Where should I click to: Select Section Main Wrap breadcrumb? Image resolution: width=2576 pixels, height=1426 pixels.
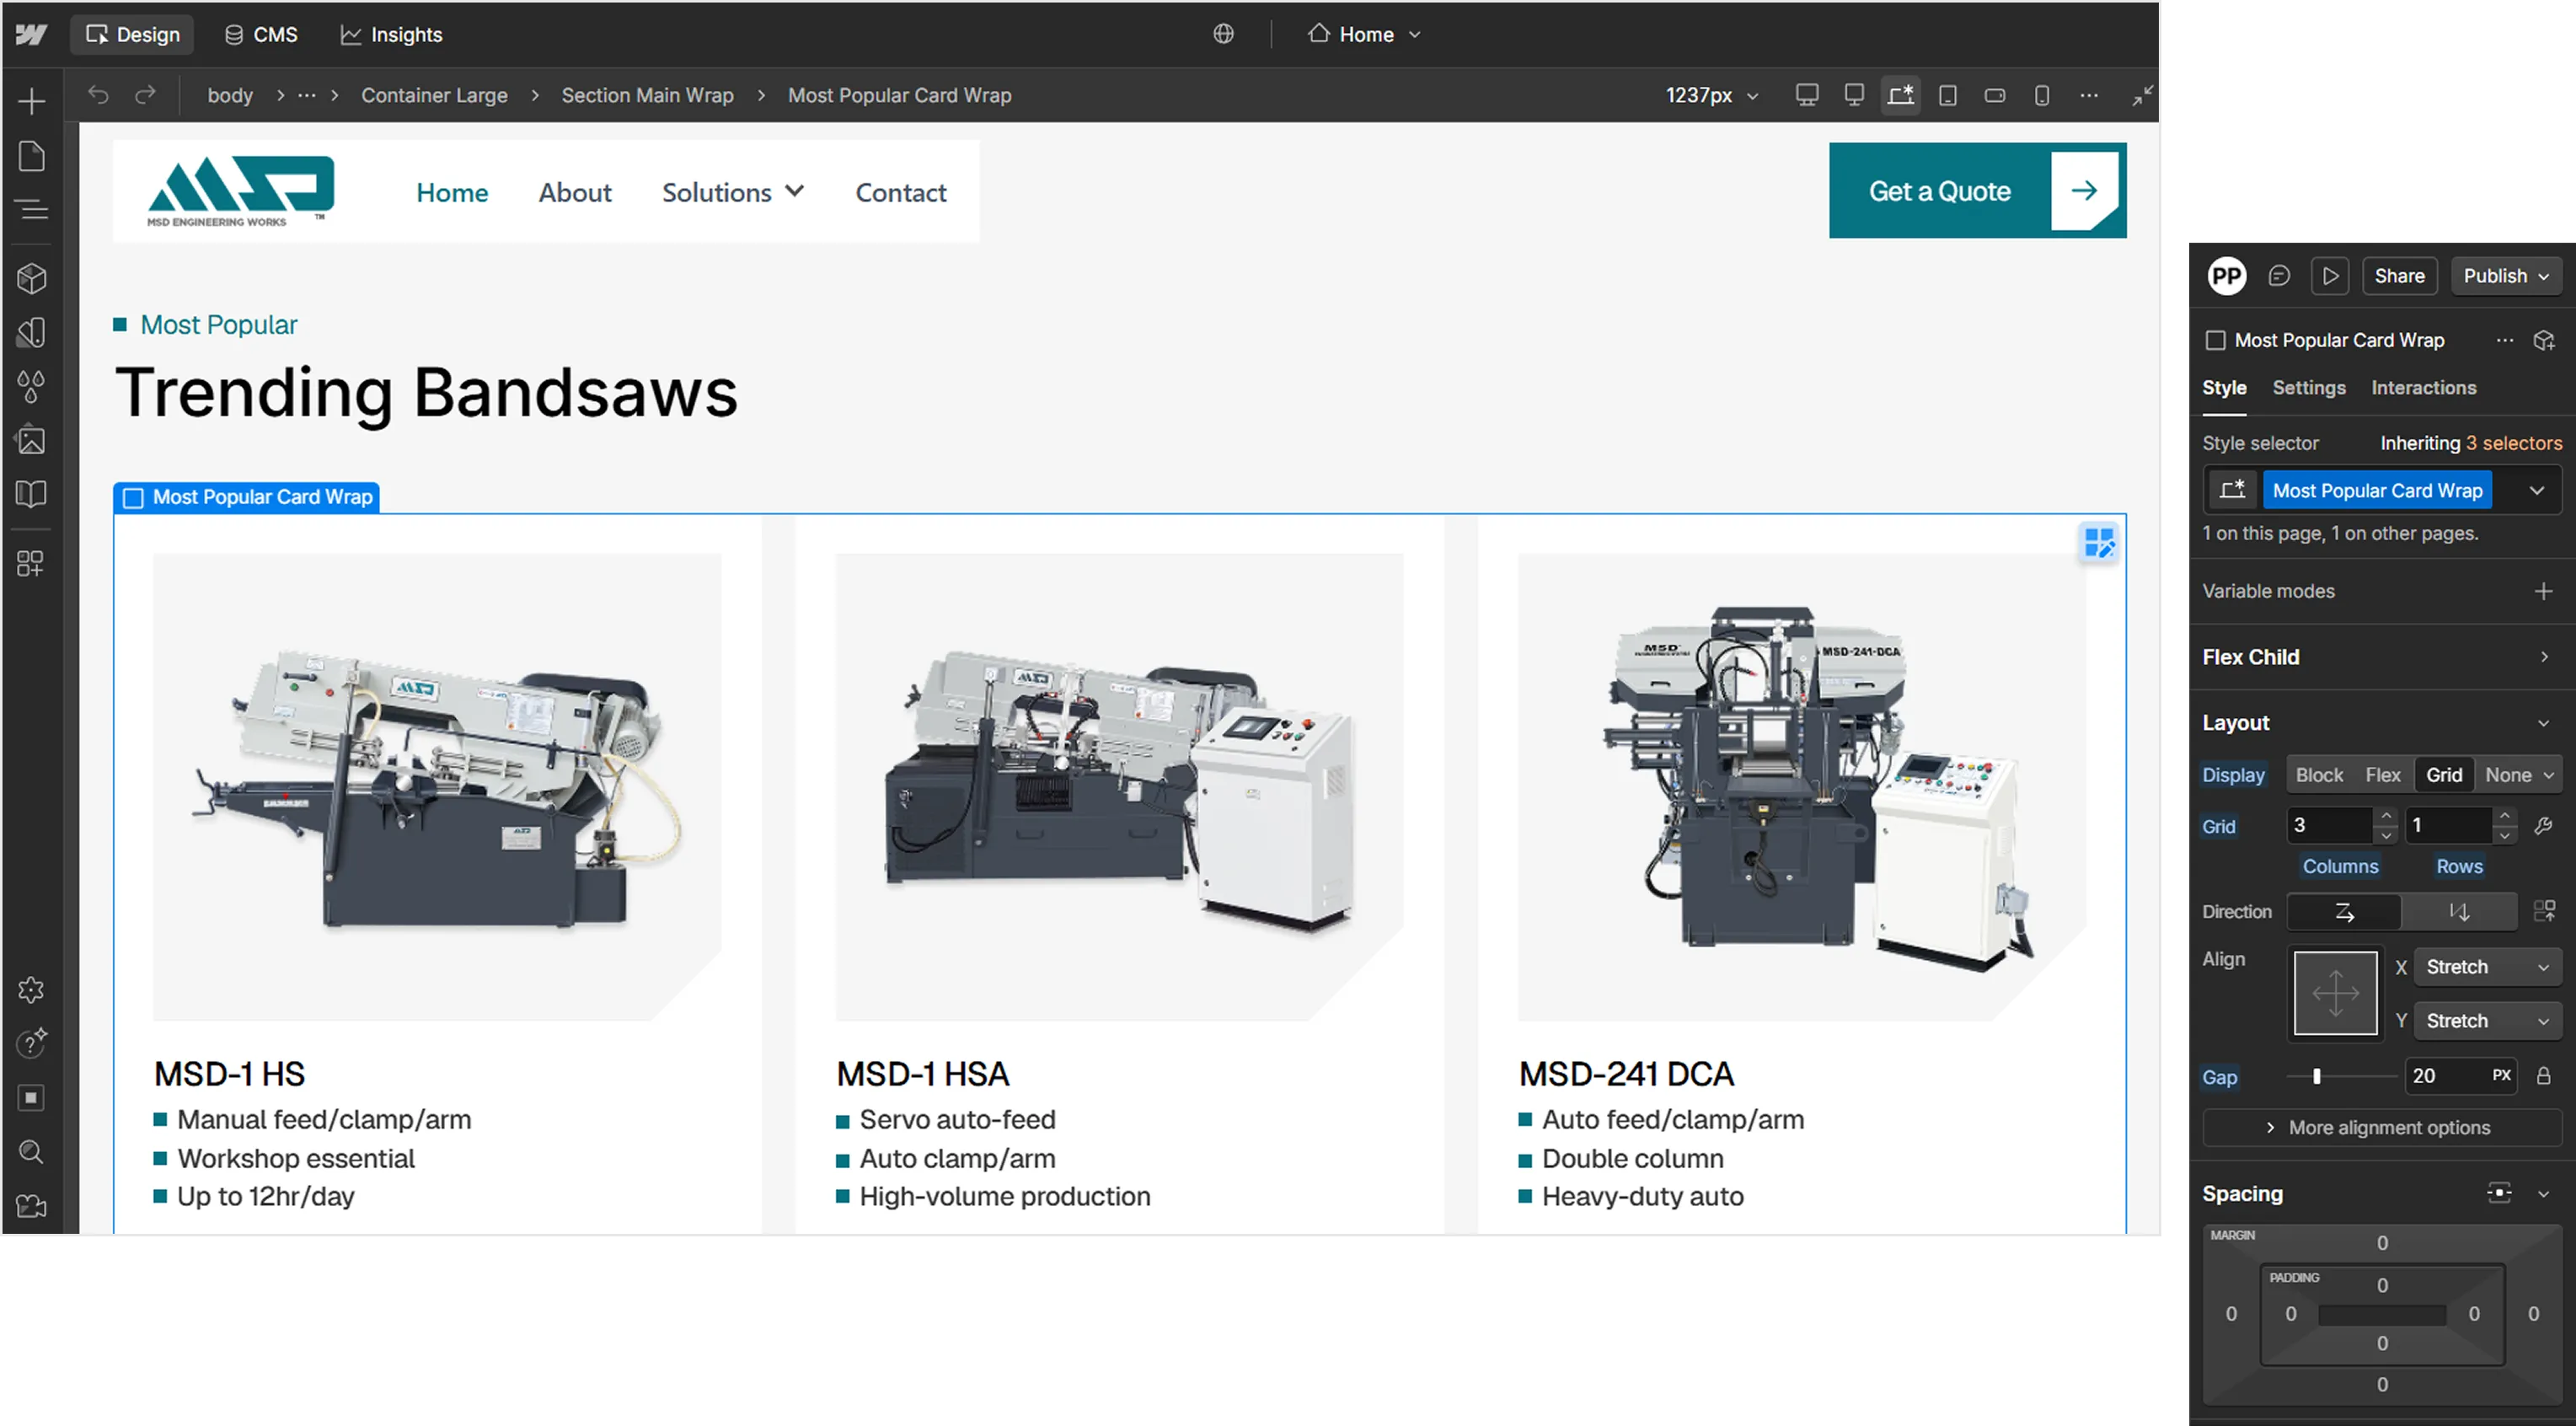coord(647,95)
